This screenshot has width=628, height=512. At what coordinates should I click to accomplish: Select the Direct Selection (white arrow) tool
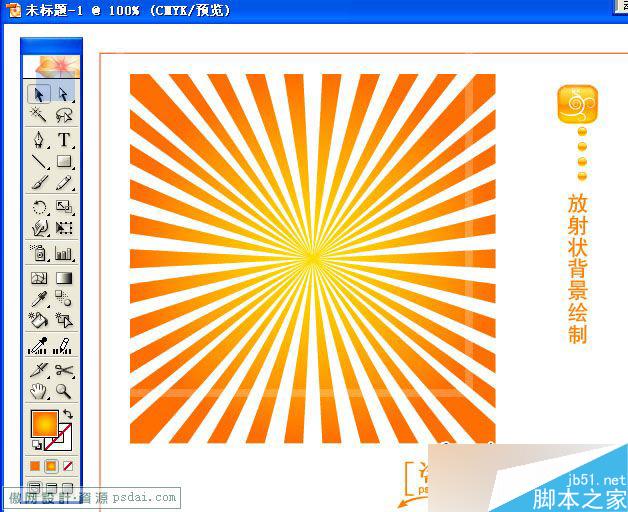(x=64, y=95)
